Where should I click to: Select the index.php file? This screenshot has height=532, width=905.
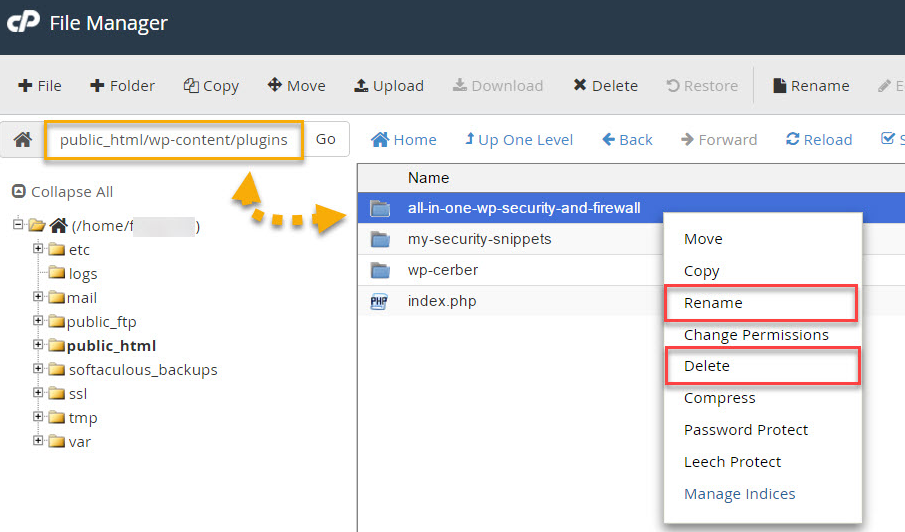(442, 301)
